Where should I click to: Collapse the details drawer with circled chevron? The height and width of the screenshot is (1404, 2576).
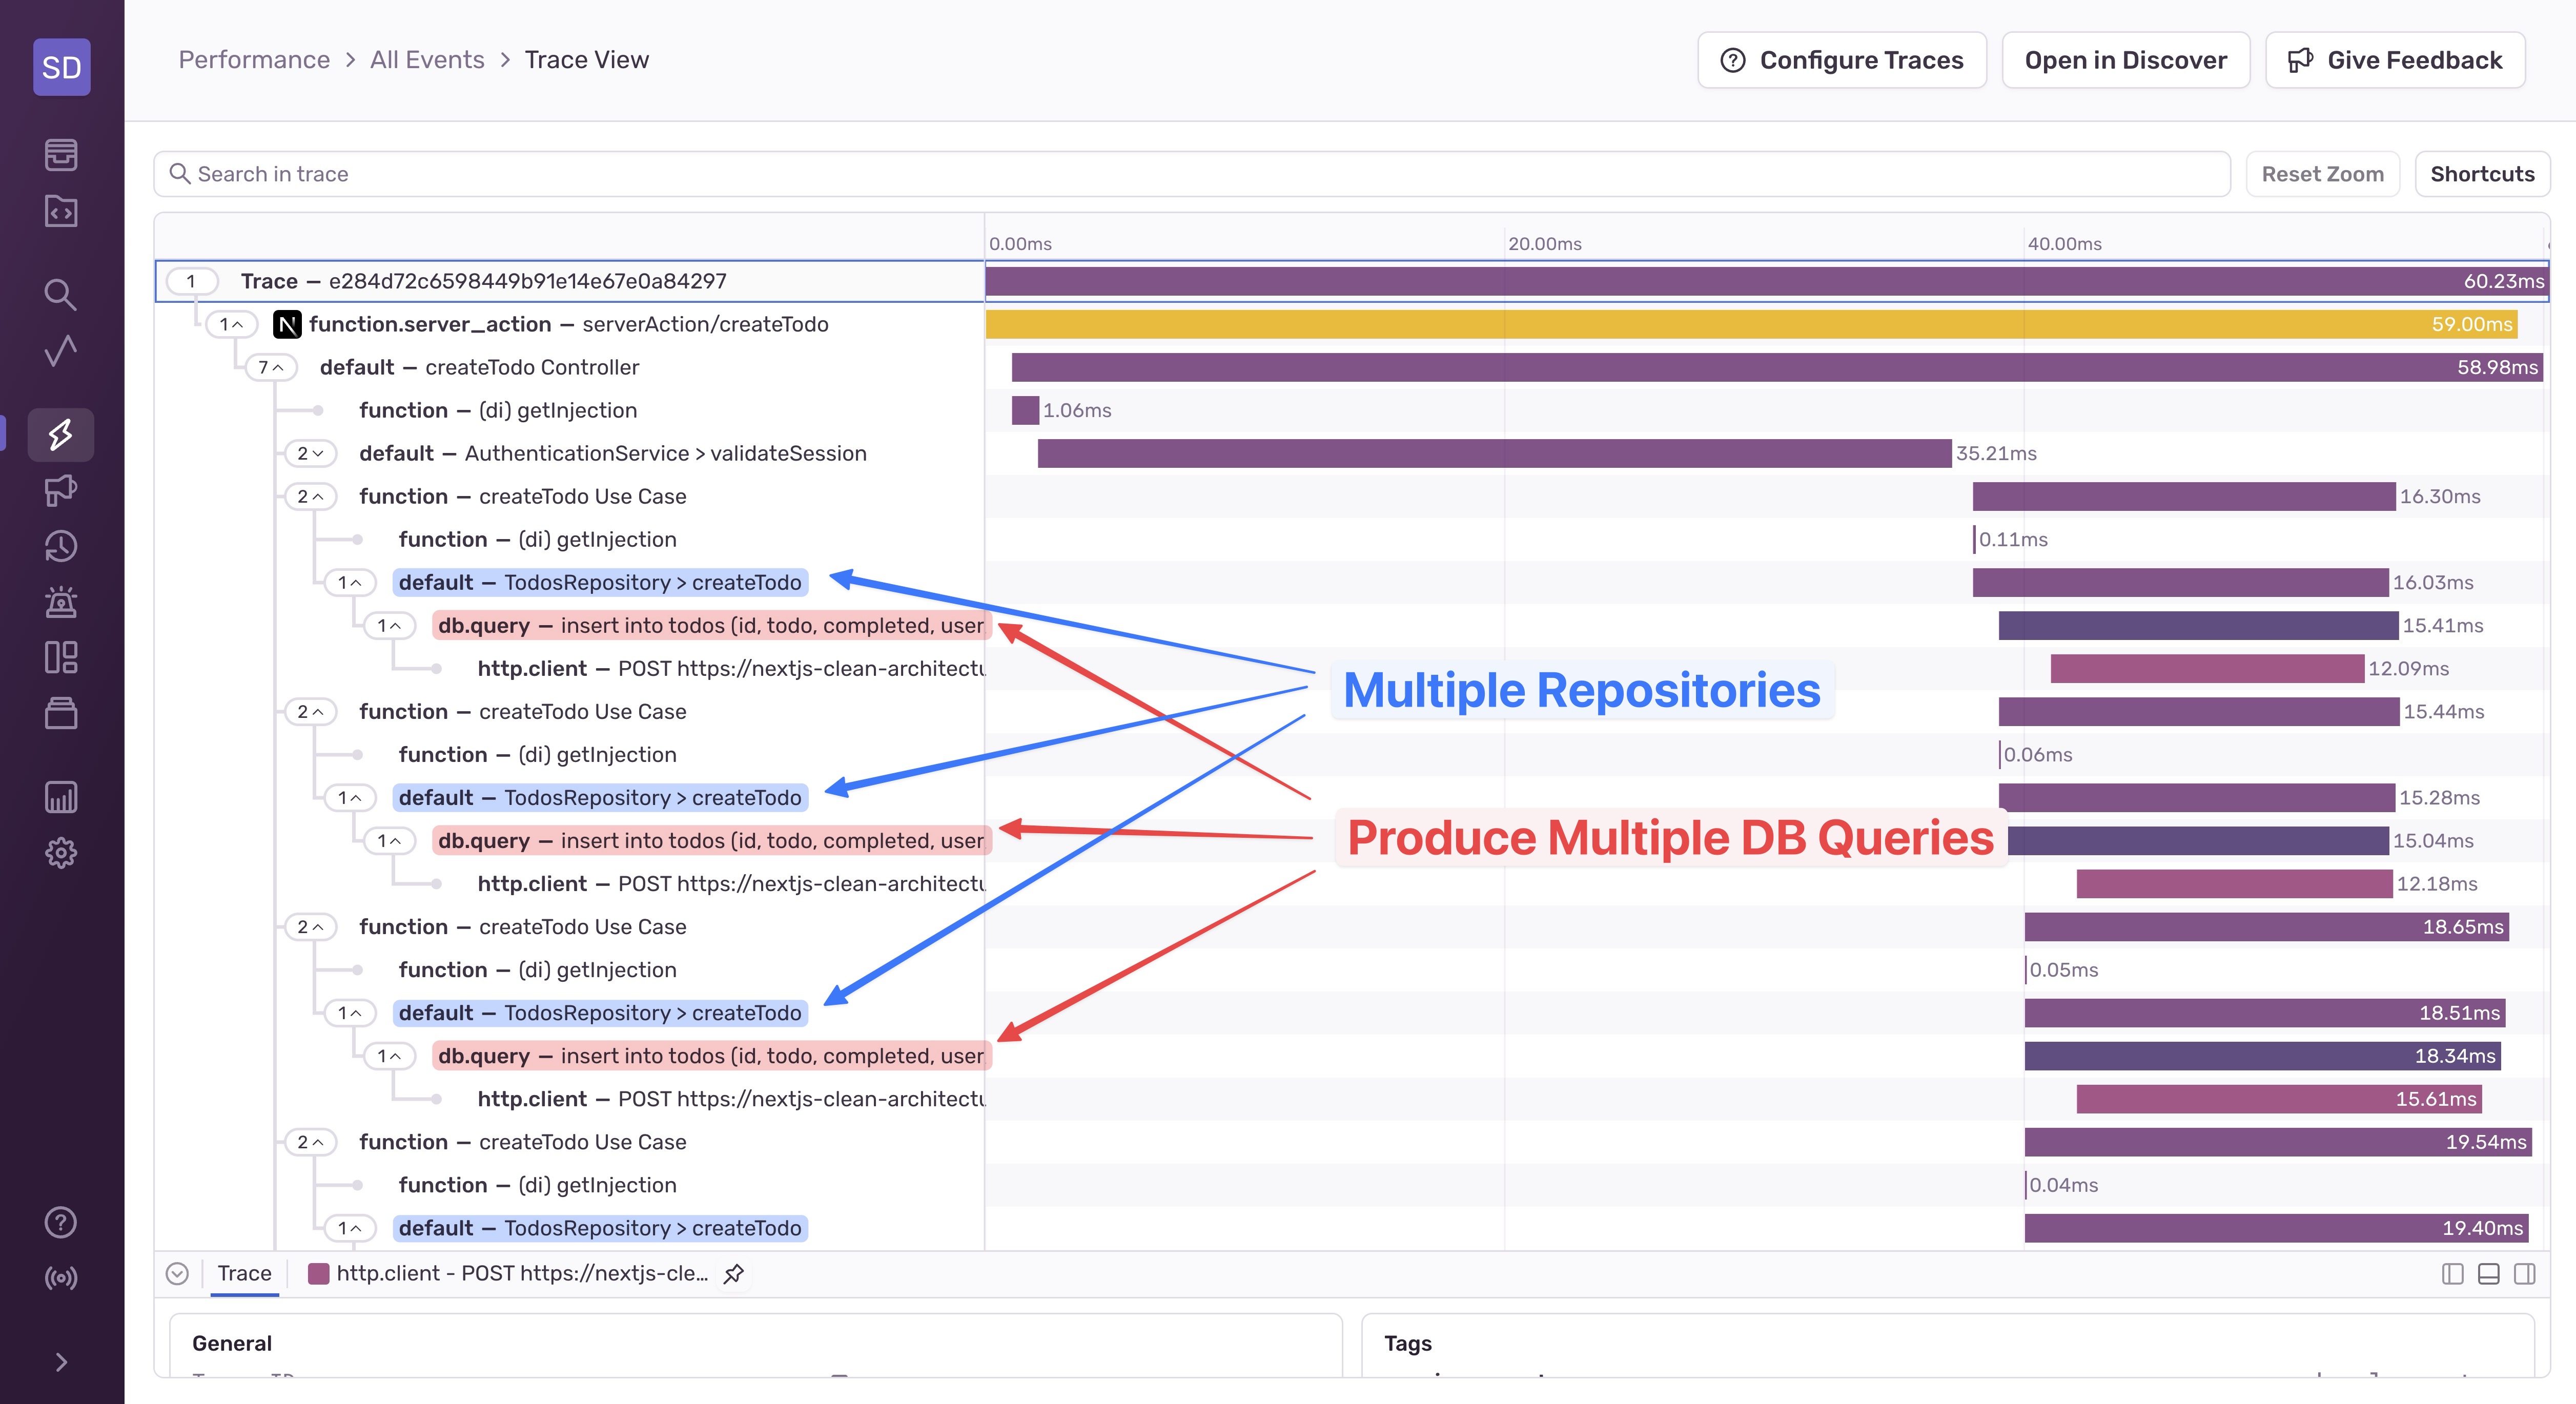point(177,1273)
